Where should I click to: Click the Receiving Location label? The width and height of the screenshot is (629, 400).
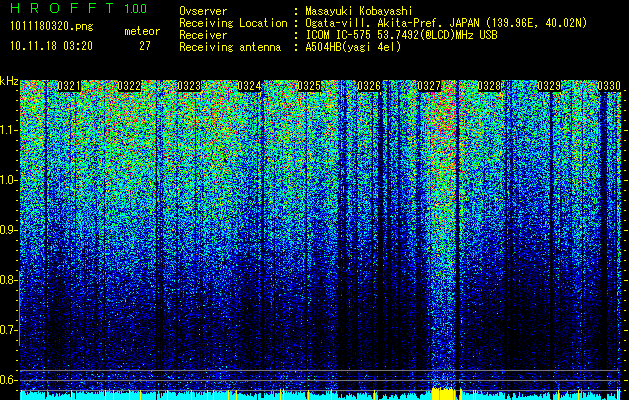coord(233,23)
